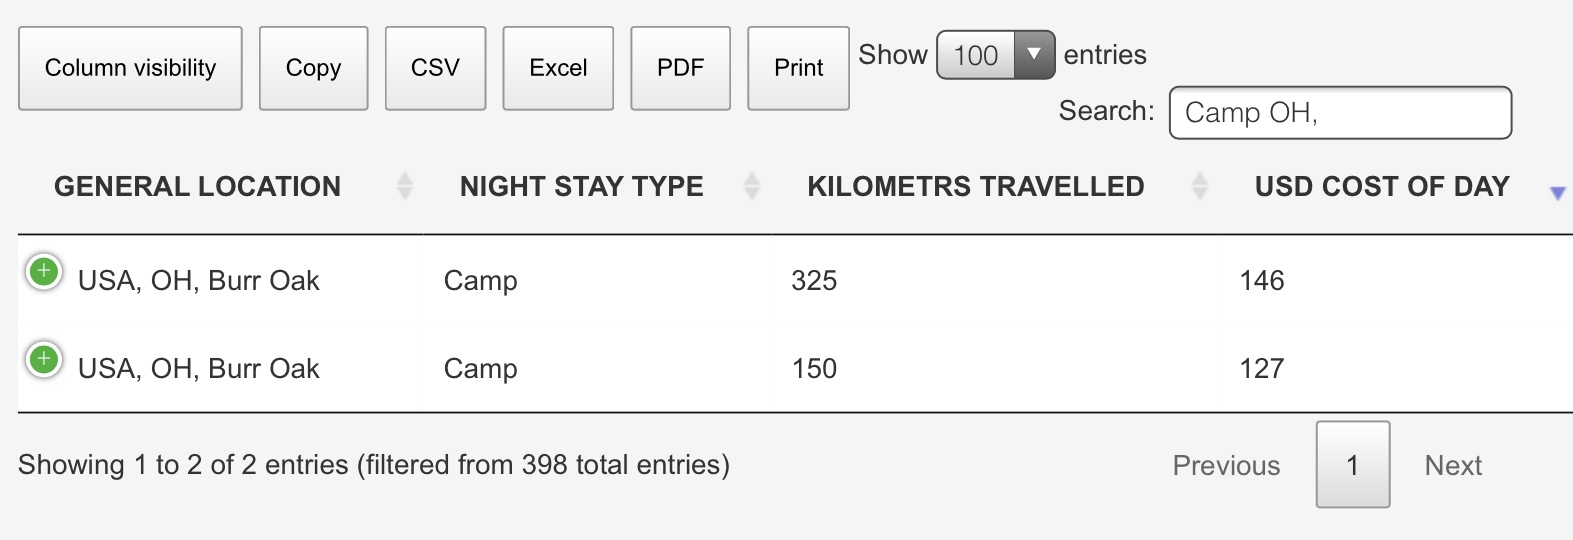
Task: Focus the Search input field
Action: tap(1340, 112)
